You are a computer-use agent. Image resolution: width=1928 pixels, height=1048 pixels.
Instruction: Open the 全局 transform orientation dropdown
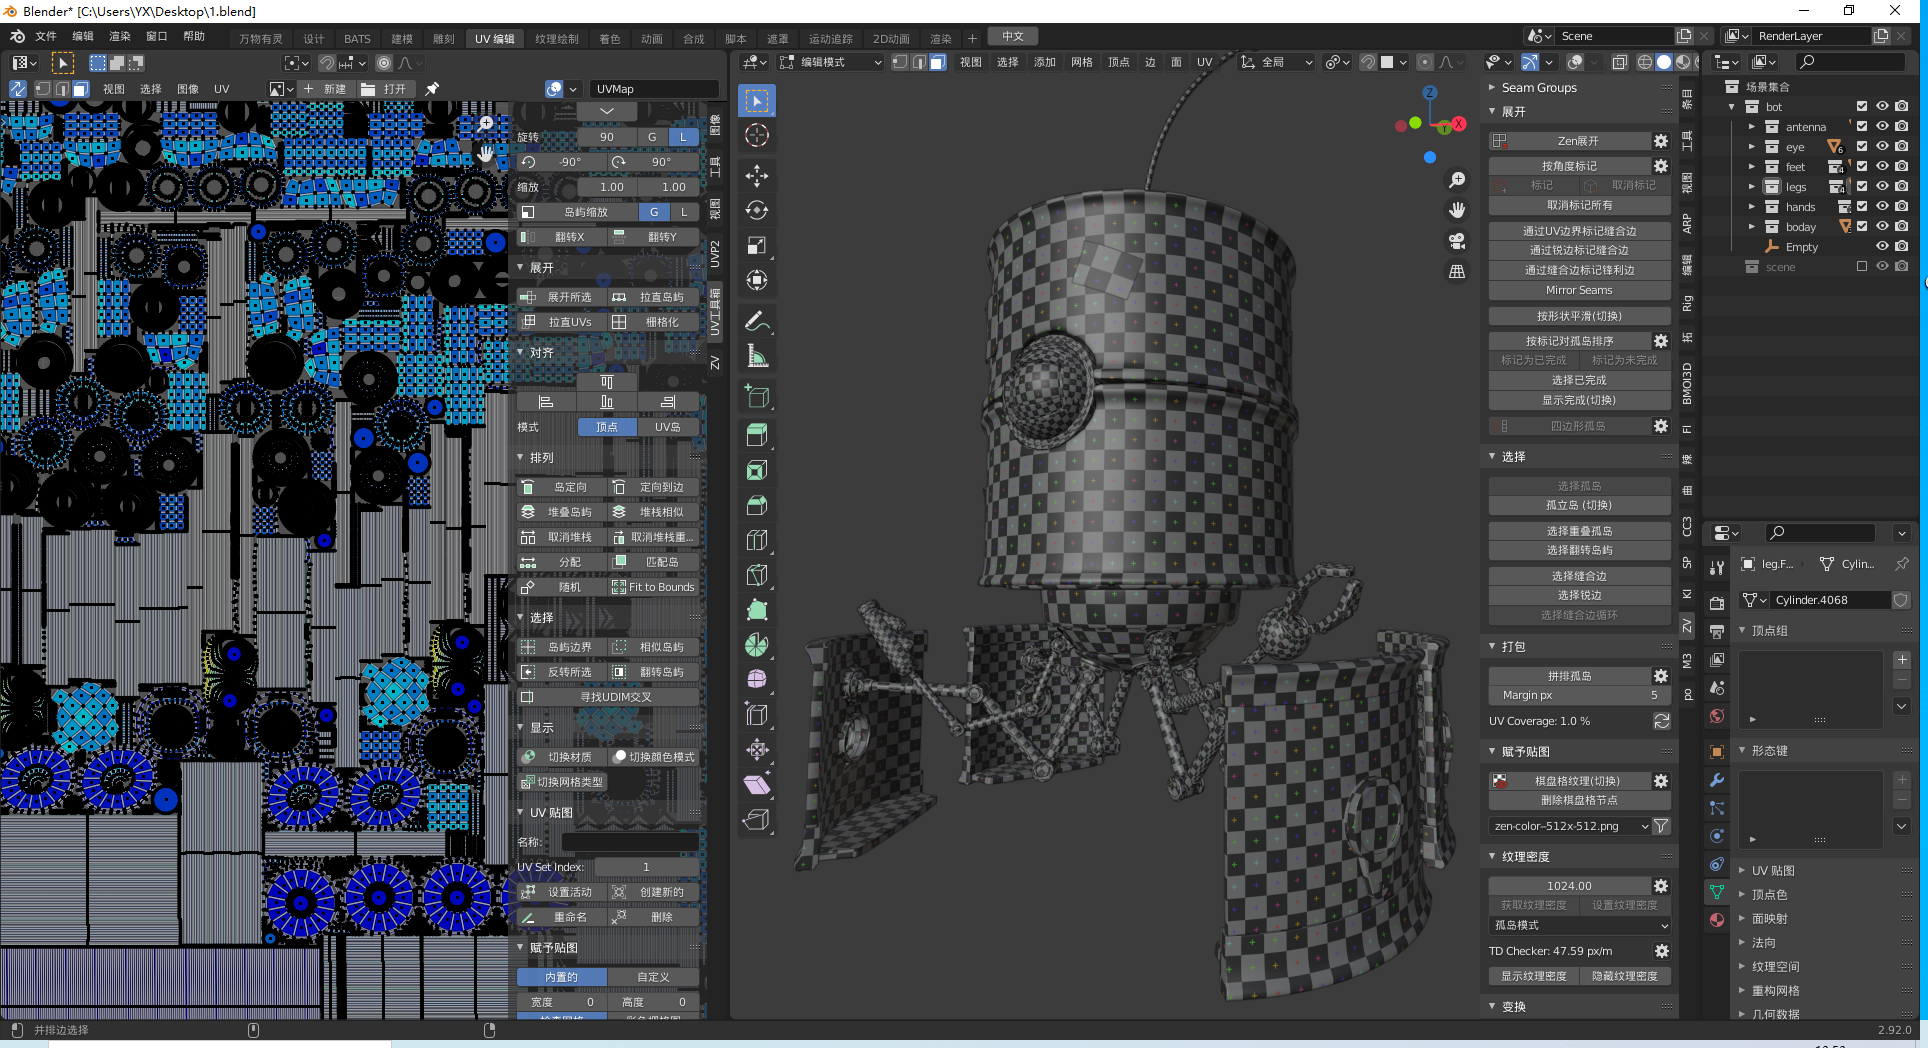(x=1277, y=62)
